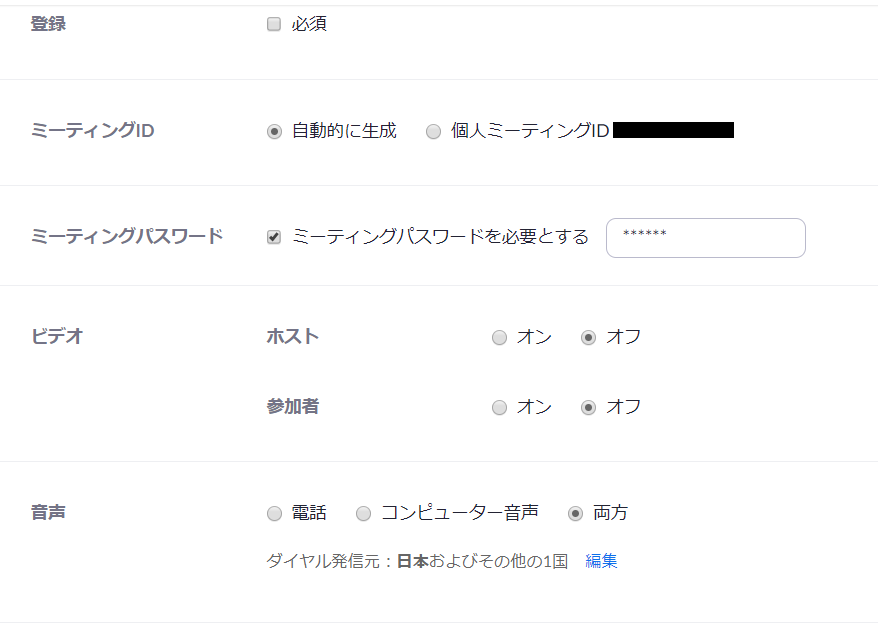
Task: Click the 両方 label text
Action: point(610,513)
